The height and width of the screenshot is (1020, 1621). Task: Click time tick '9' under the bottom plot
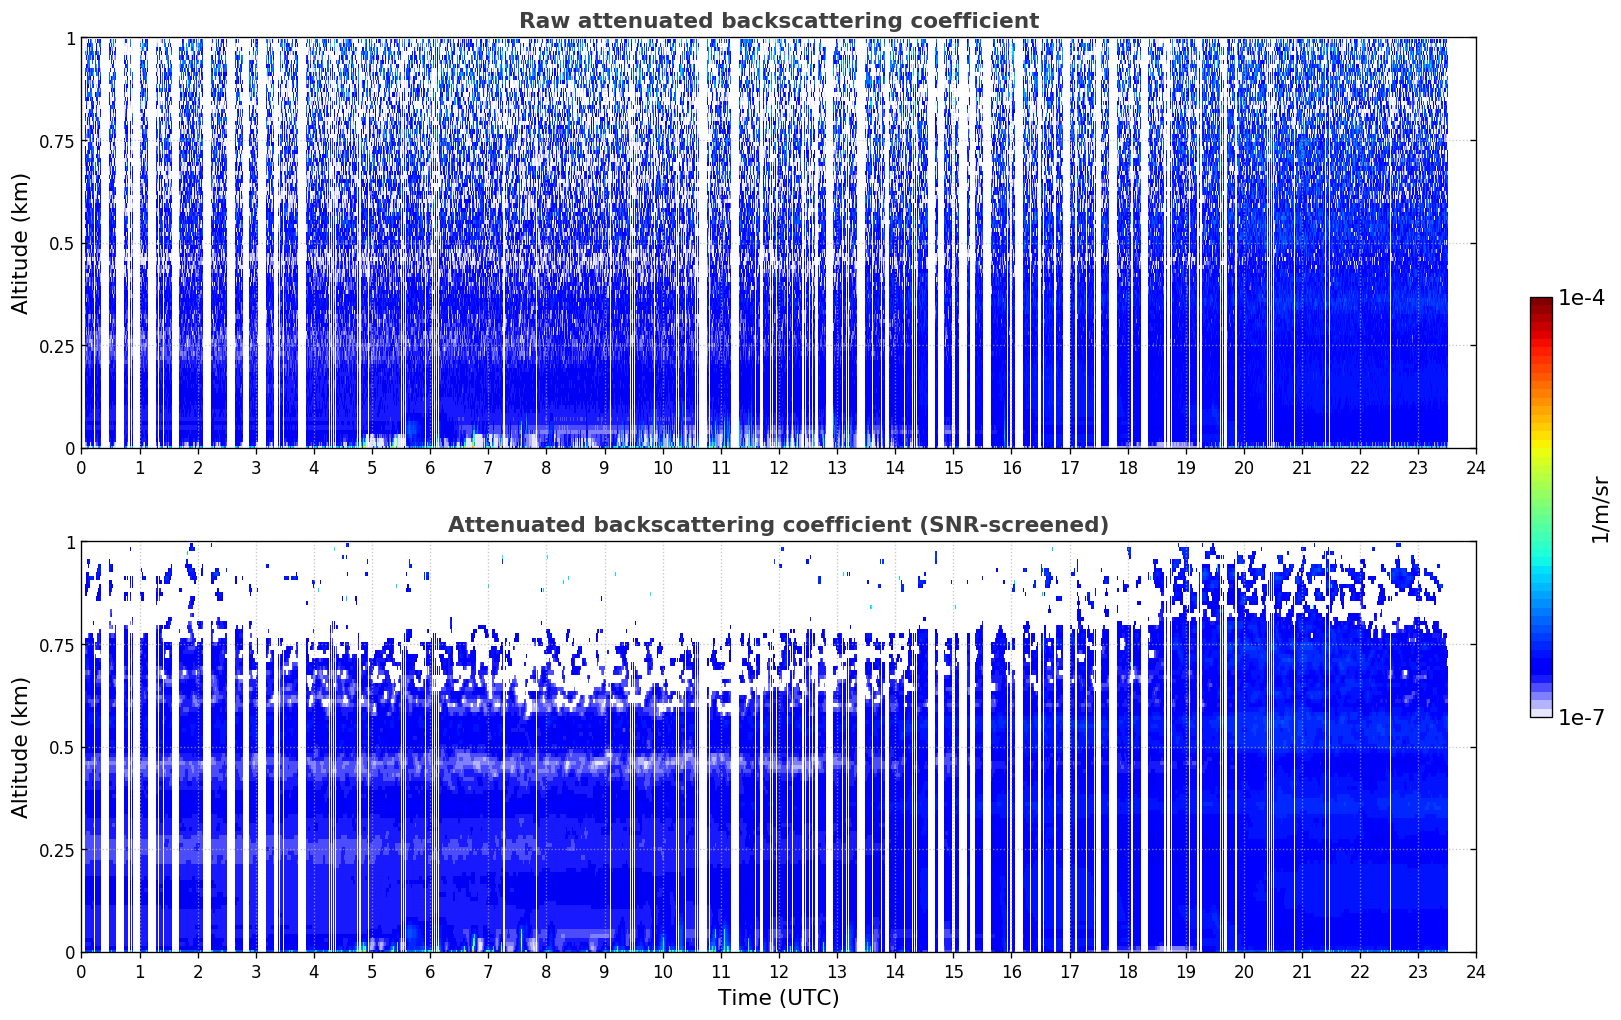(x=604, y=971)
